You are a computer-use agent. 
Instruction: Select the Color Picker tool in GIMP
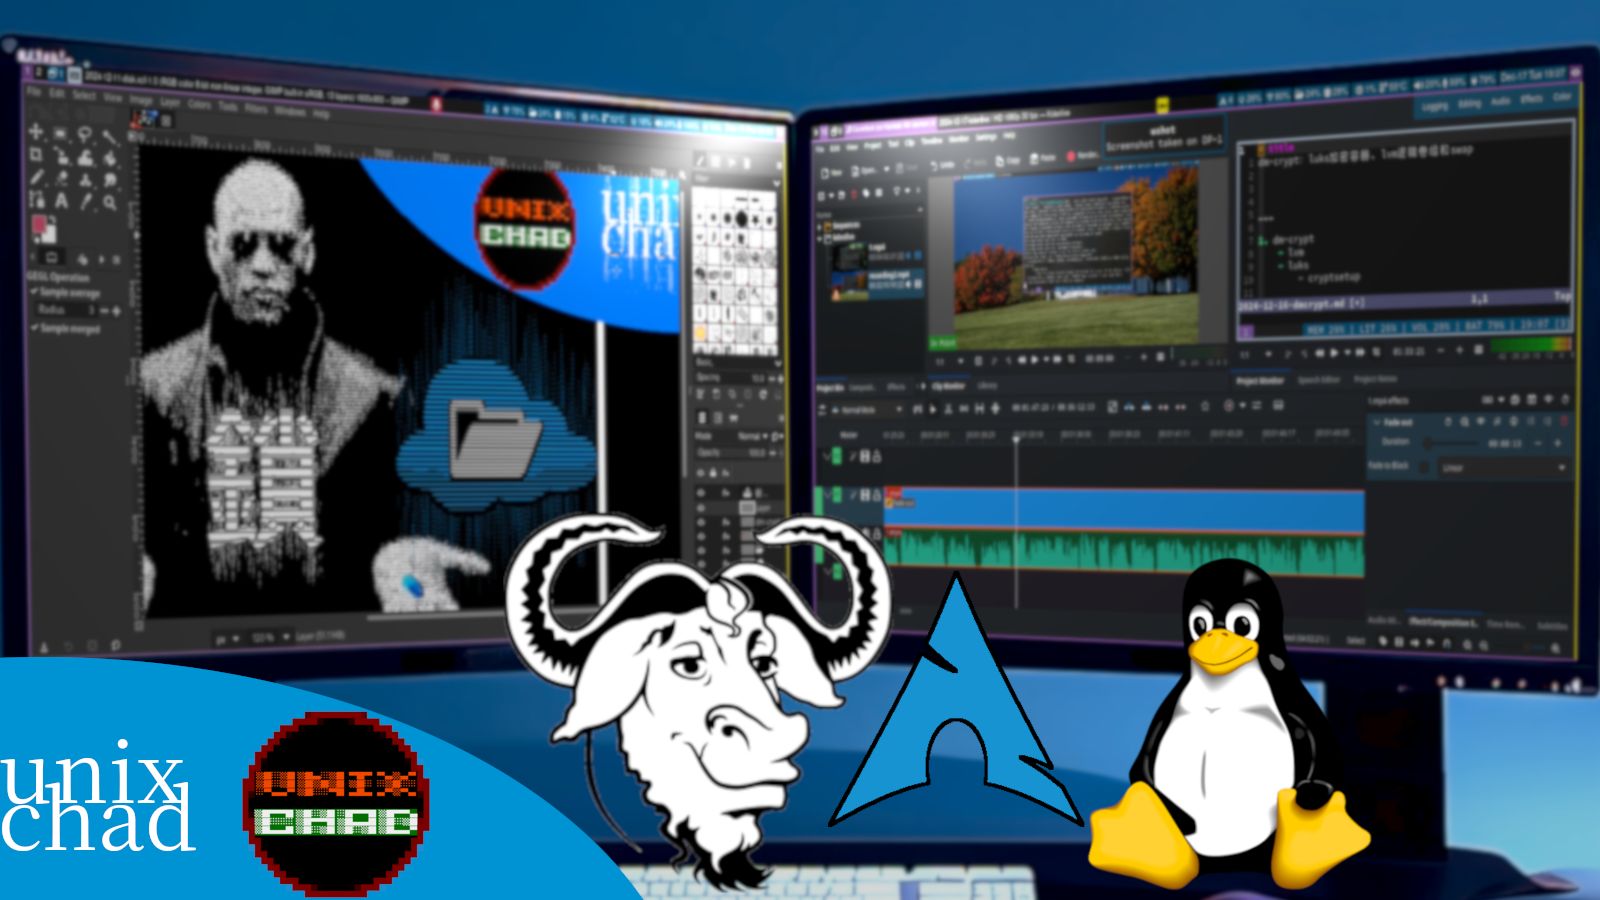tap(86, 201)
